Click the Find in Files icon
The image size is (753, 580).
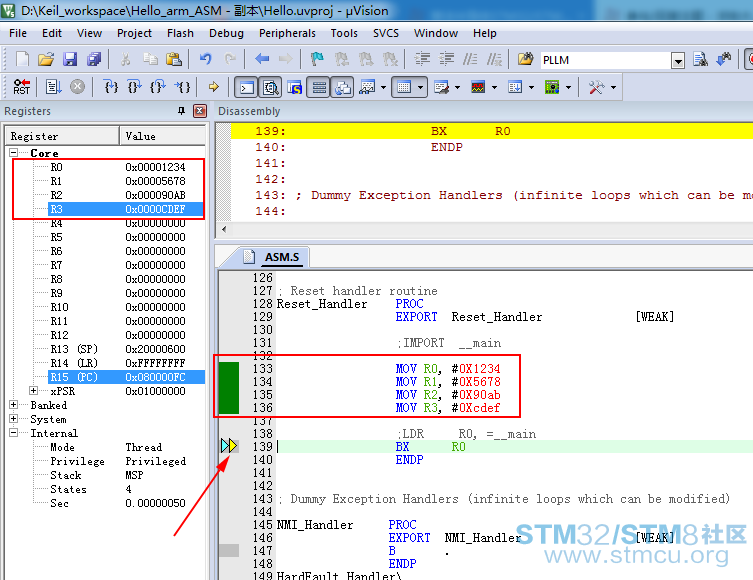(525, 60)
